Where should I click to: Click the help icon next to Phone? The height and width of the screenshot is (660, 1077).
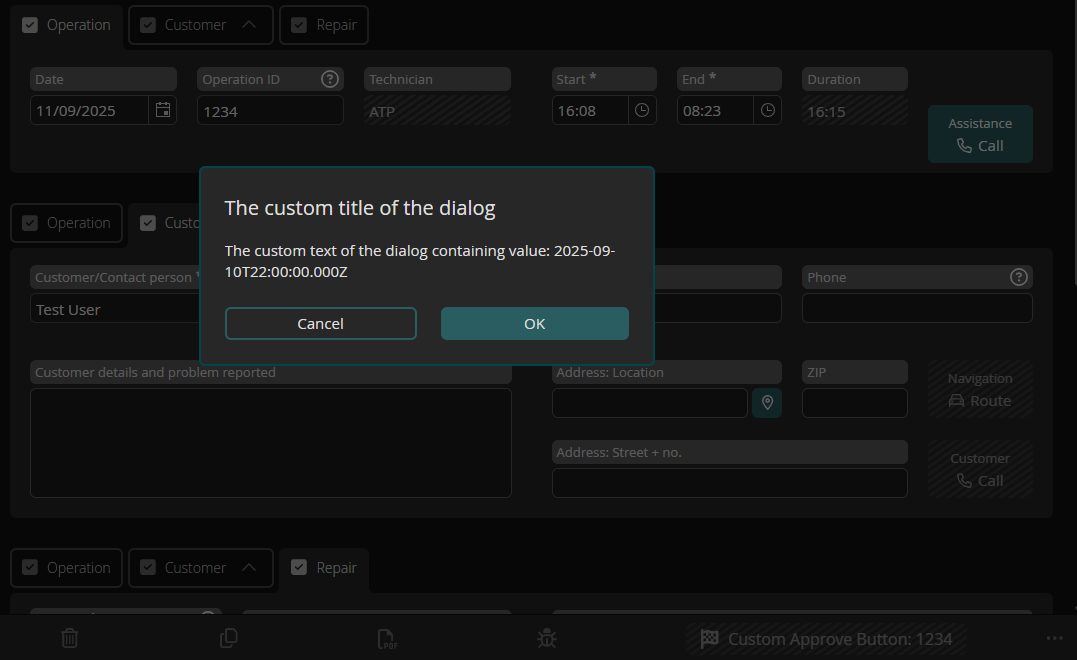pos(1018,277)
